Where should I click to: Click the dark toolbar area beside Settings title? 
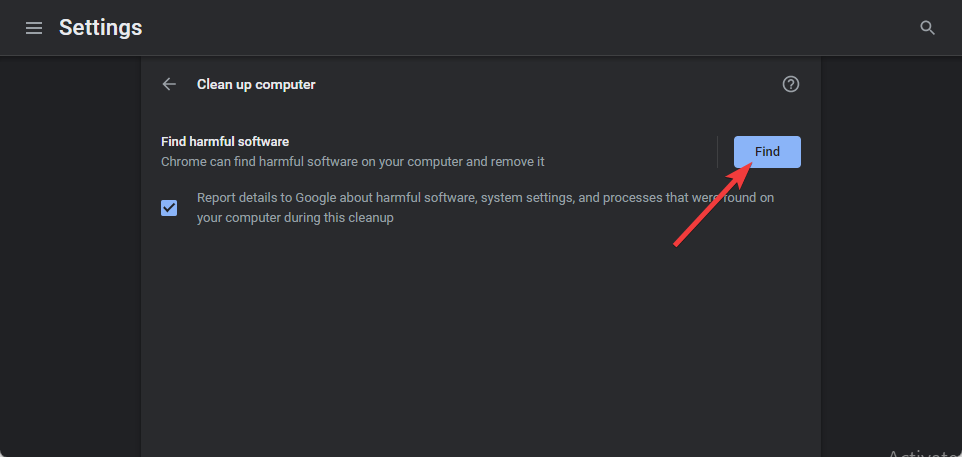point(528,28)
